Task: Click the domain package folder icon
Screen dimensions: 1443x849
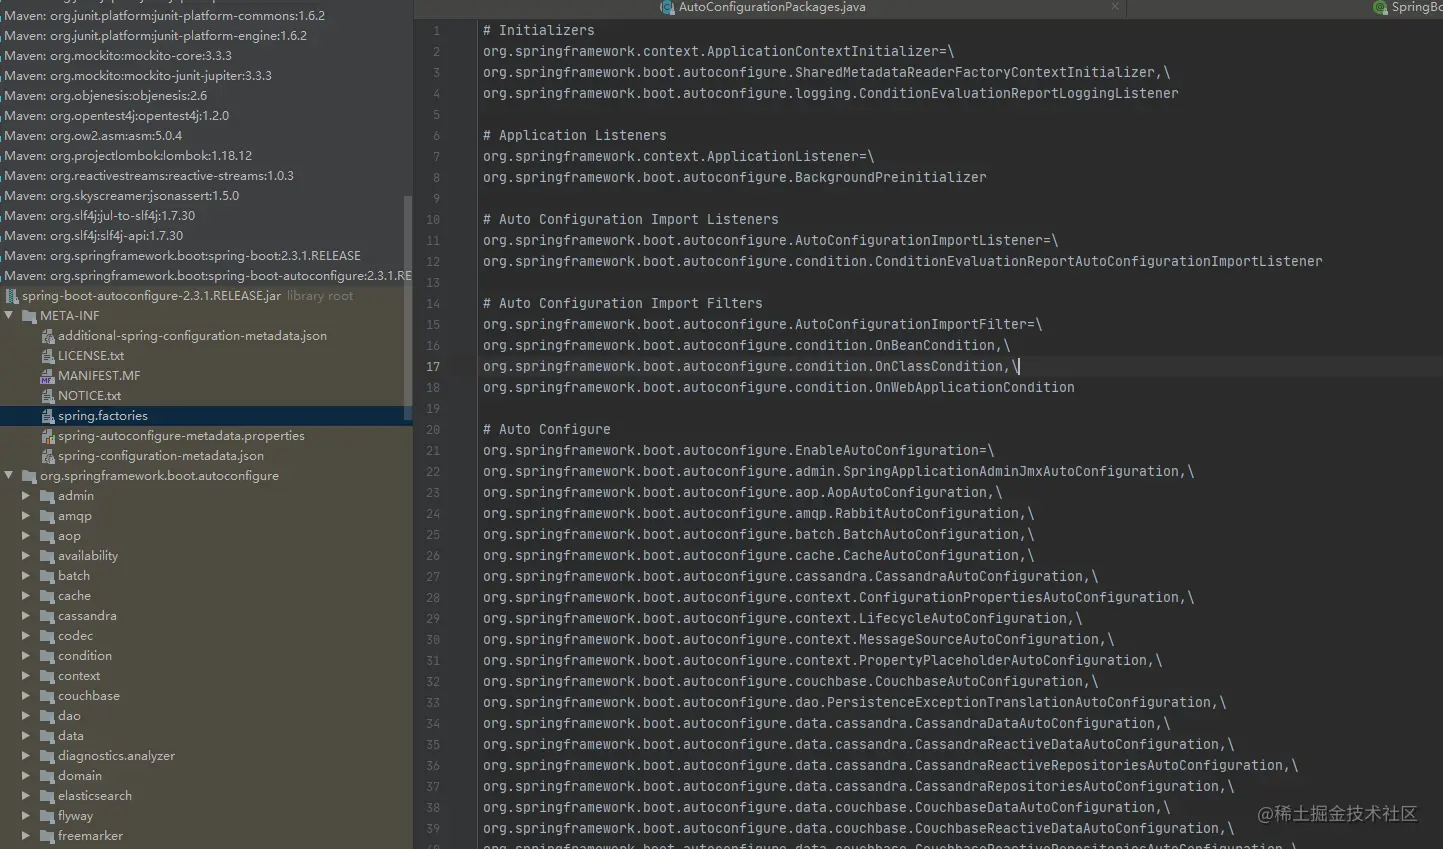Action: point(47,776)
